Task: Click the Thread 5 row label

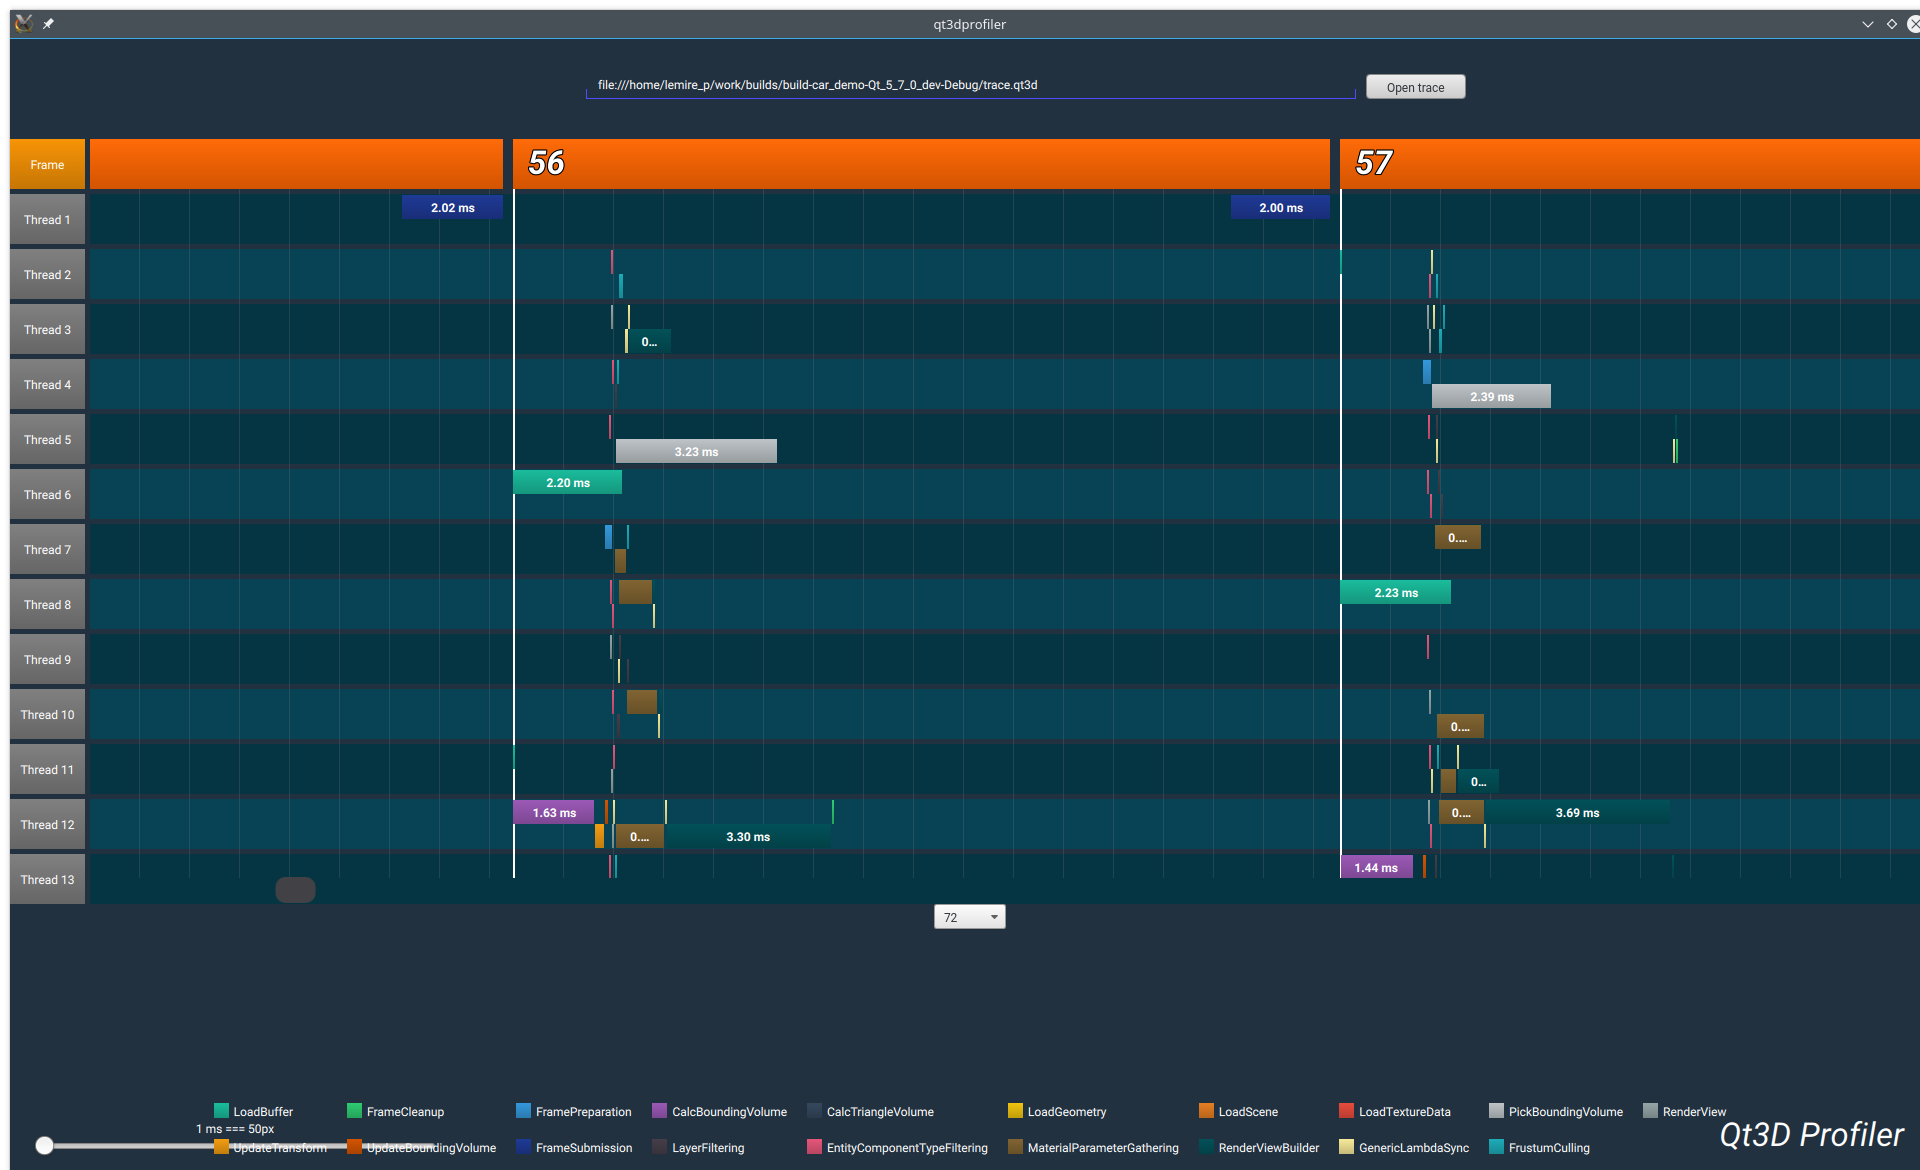Action: tap(47, 440)
